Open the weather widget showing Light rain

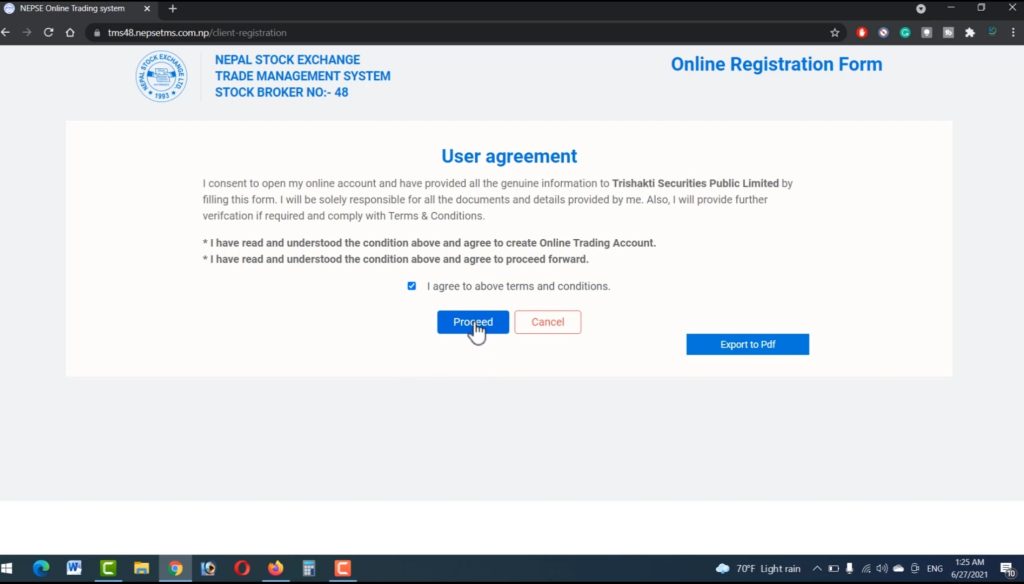pyautogui.click(x=758, y=568)
